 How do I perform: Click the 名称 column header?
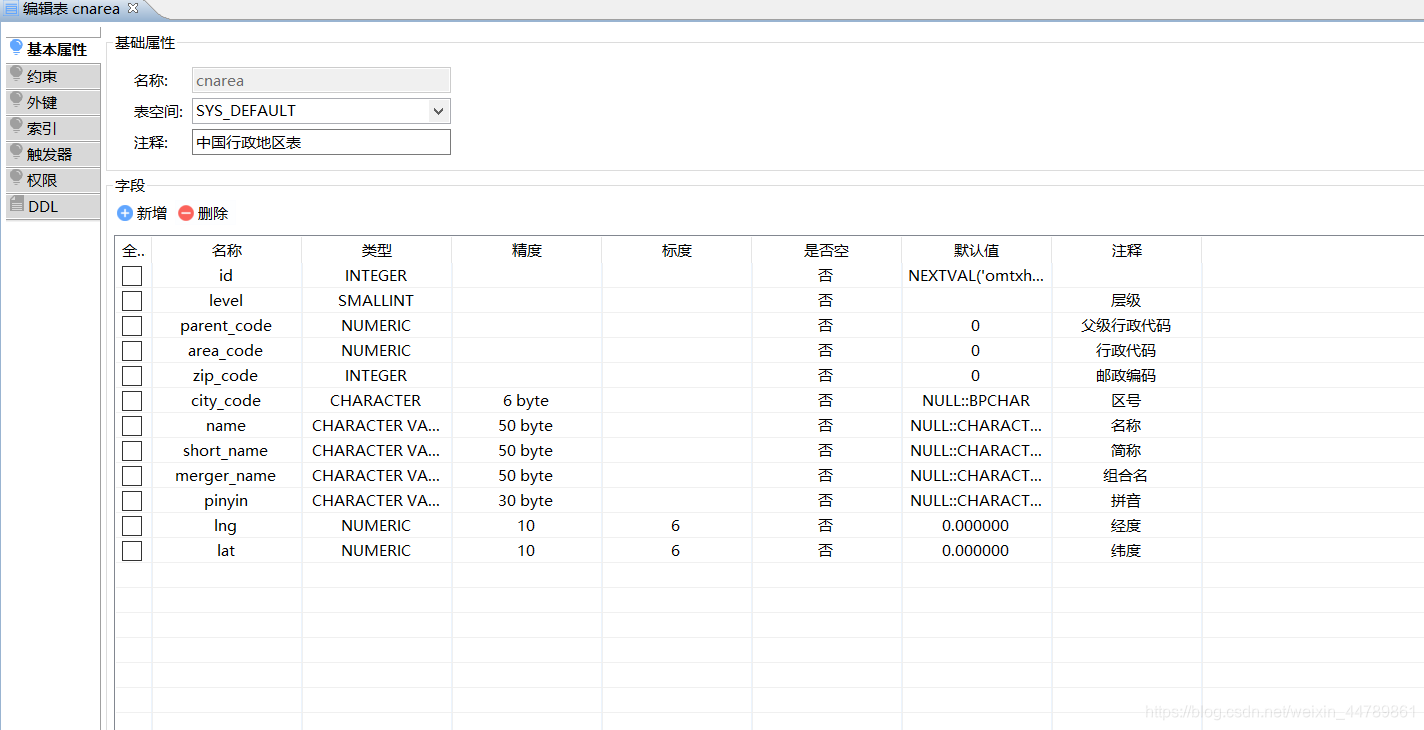(227, 250)
